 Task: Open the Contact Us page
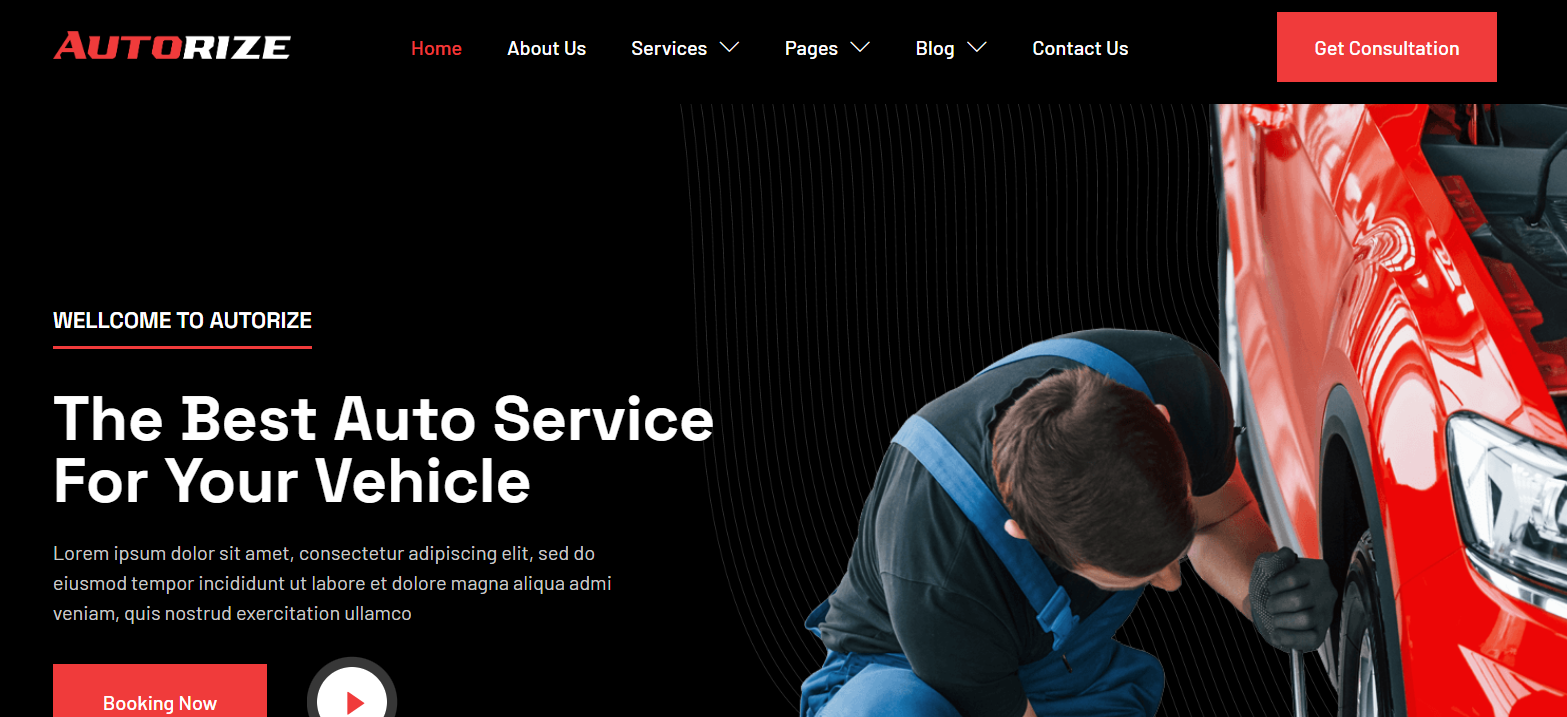(1080, 48)
